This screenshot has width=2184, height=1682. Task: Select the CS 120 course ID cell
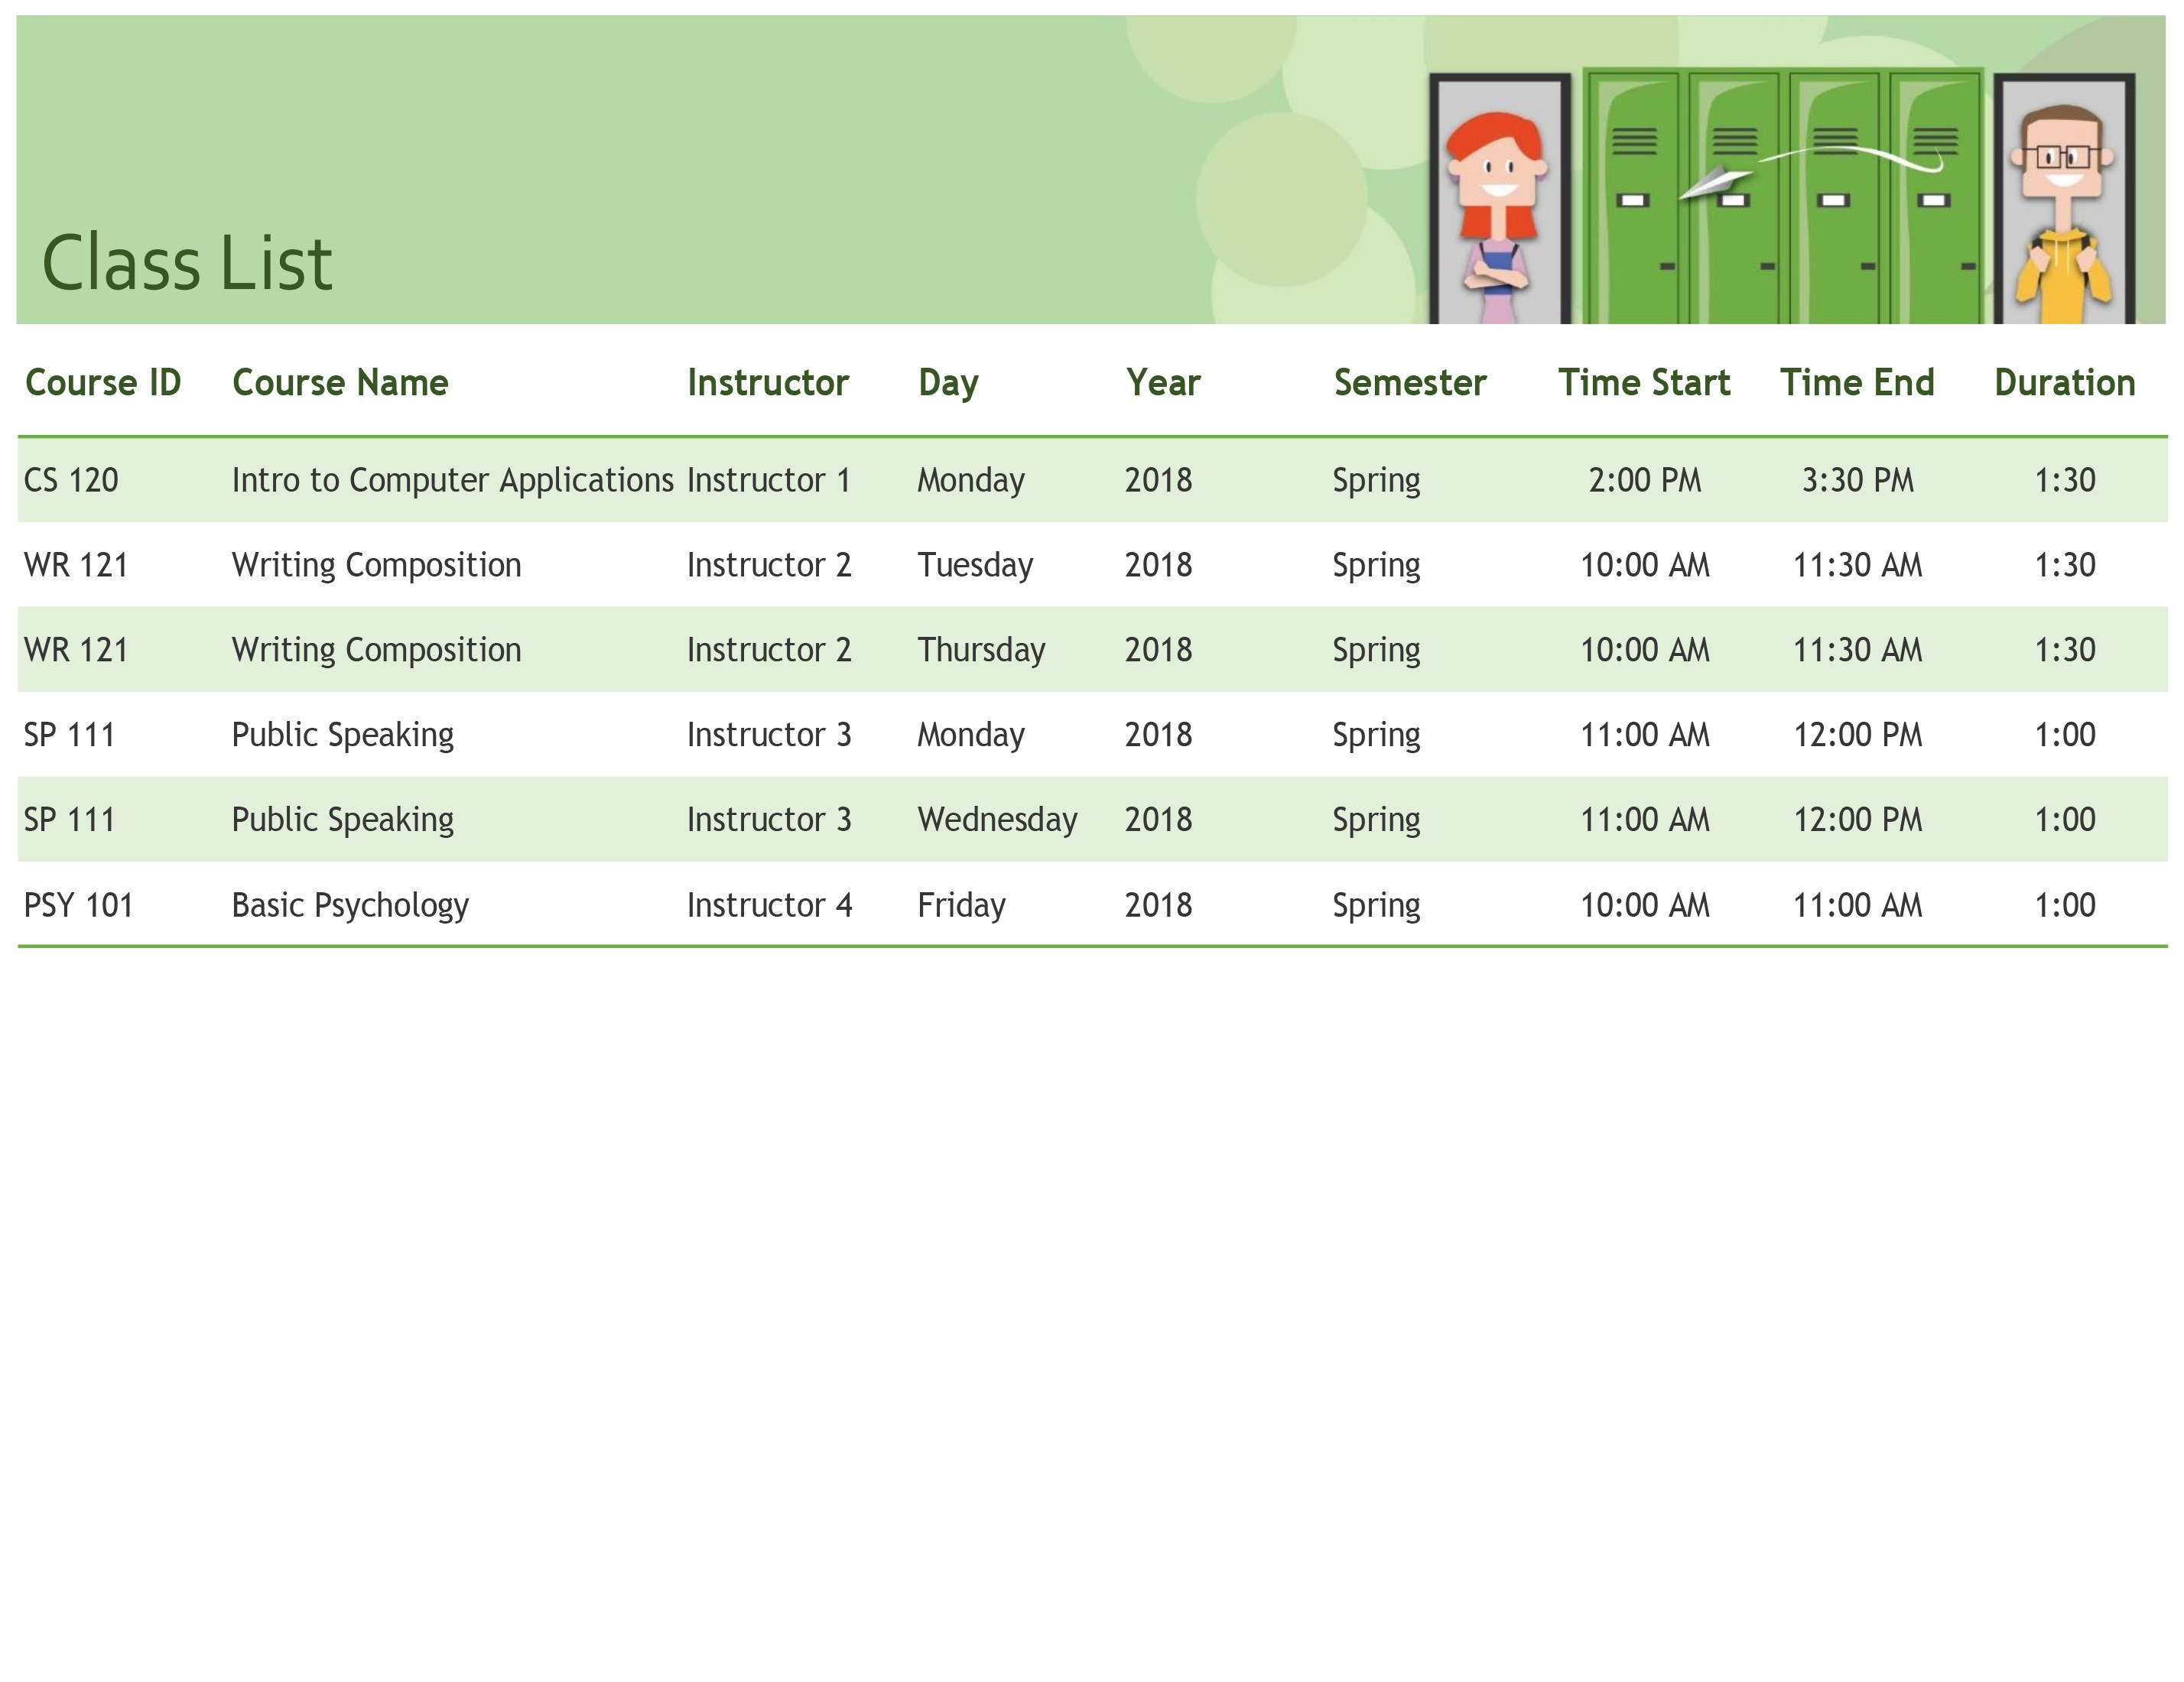point(71,480)
